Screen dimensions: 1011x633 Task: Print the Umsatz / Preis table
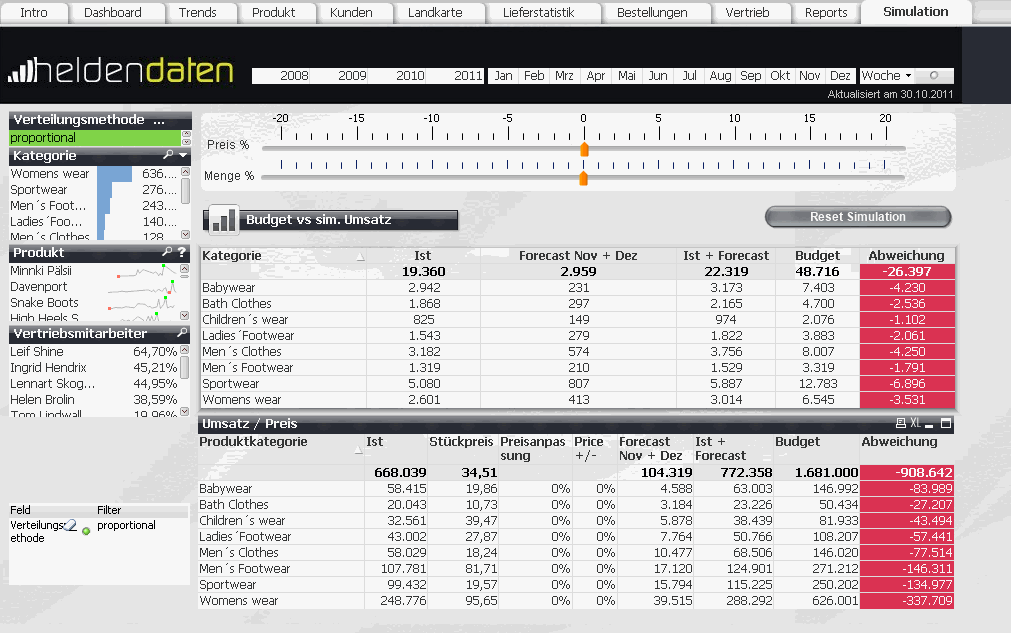click(901, 424)
